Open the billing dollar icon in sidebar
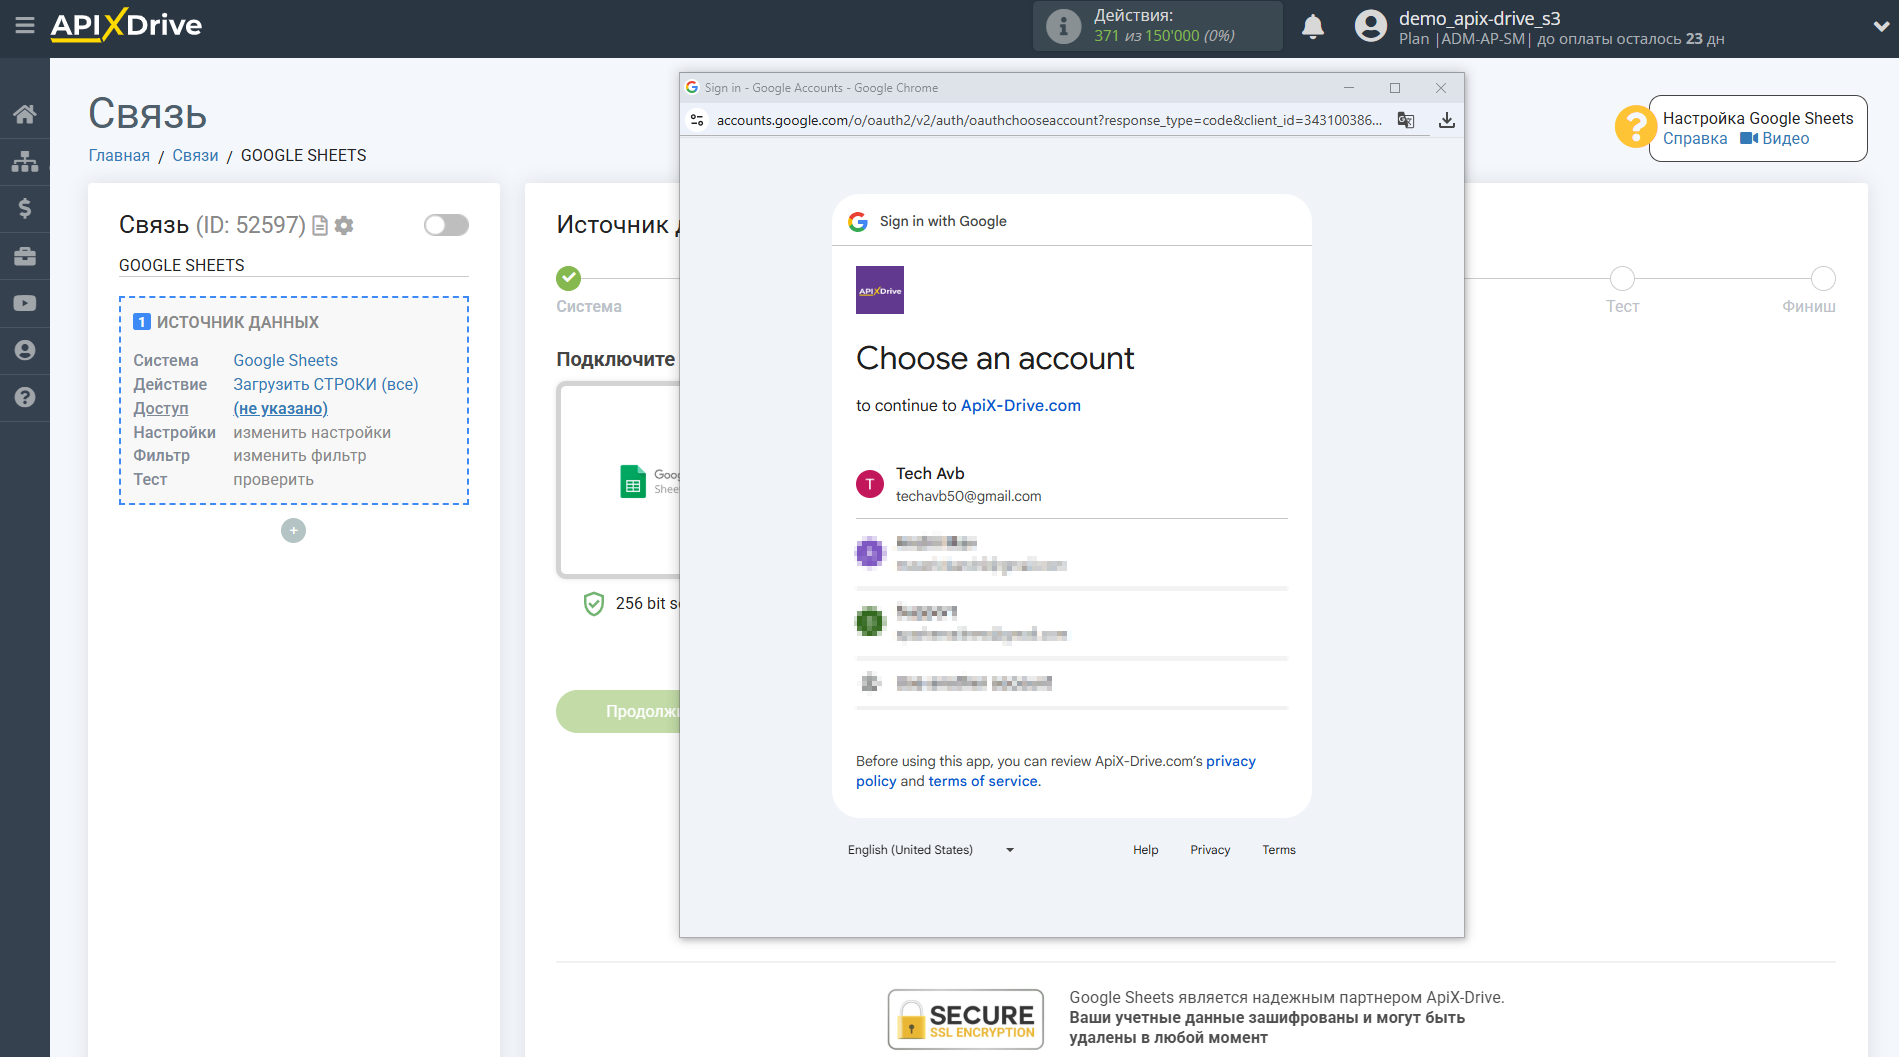 coord(25,208)
